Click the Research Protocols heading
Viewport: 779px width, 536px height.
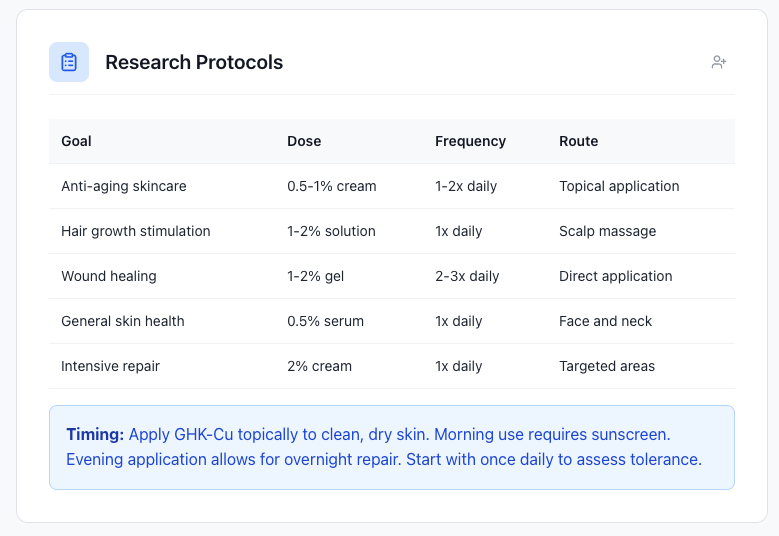[194, 62]
